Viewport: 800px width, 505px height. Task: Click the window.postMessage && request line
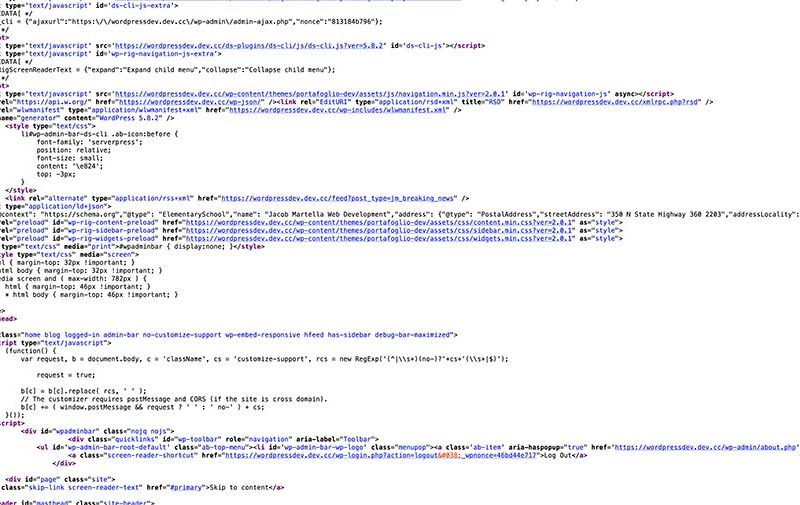tap(142, 407)
